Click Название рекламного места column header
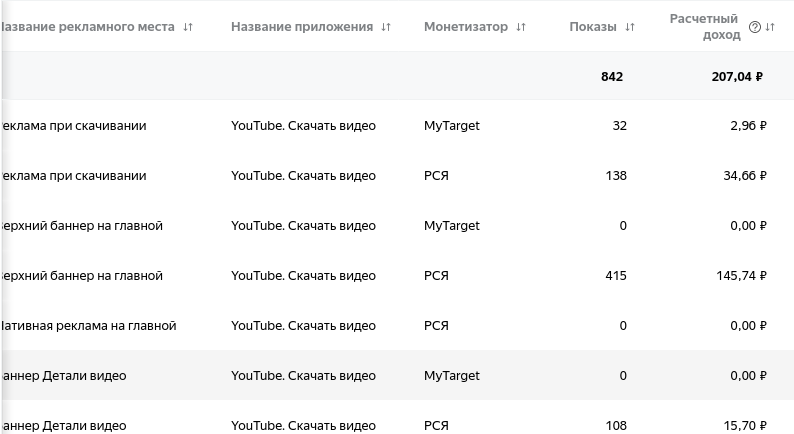Screen dimensions: 794x434 click(88, 27)
